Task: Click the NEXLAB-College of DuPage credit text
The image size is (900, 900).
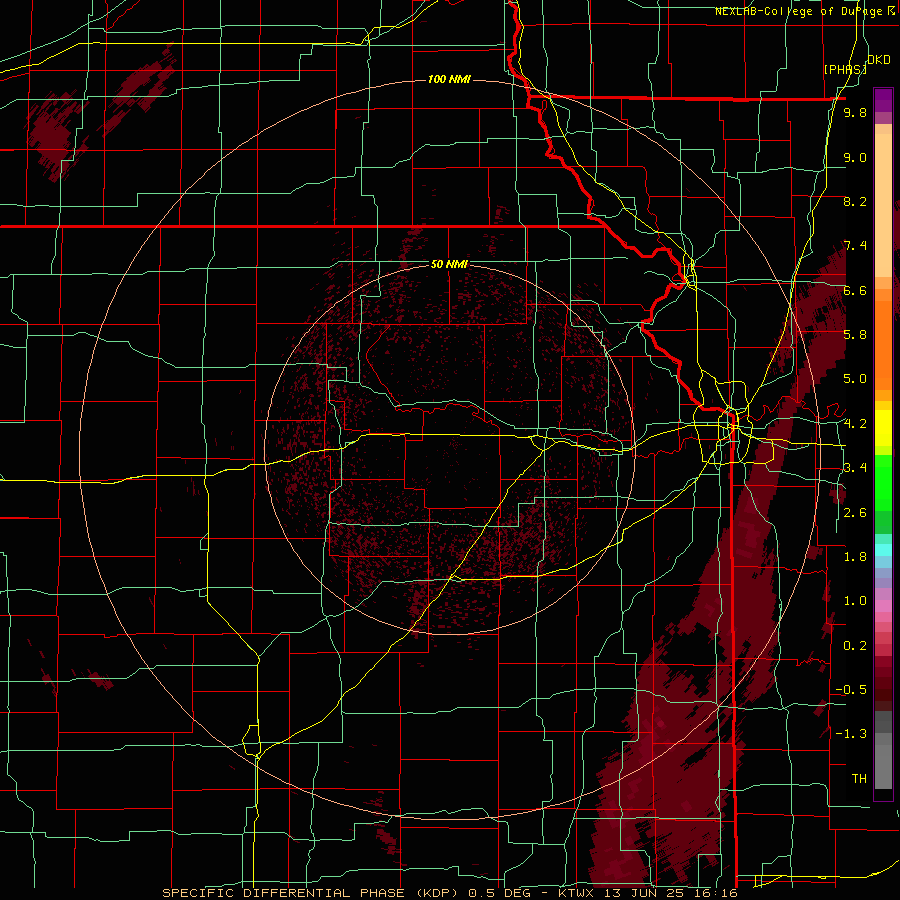Action: [804, 11]
